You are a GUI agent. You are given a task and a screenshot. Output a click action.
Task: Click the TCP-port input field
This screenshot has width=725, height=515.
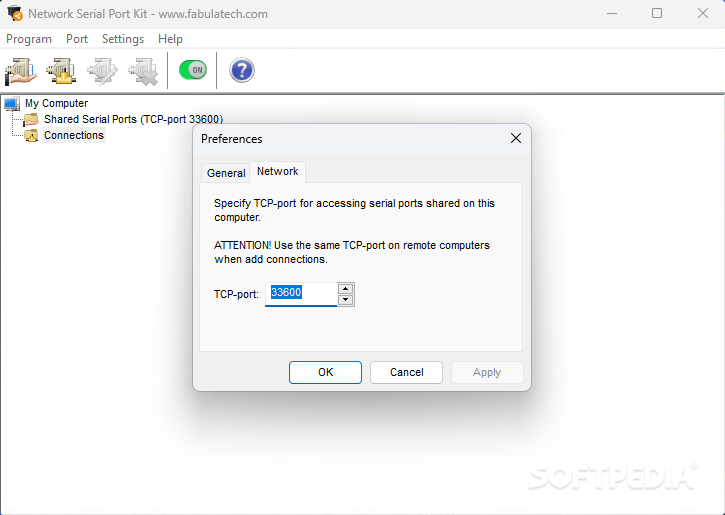click(301, 294)
